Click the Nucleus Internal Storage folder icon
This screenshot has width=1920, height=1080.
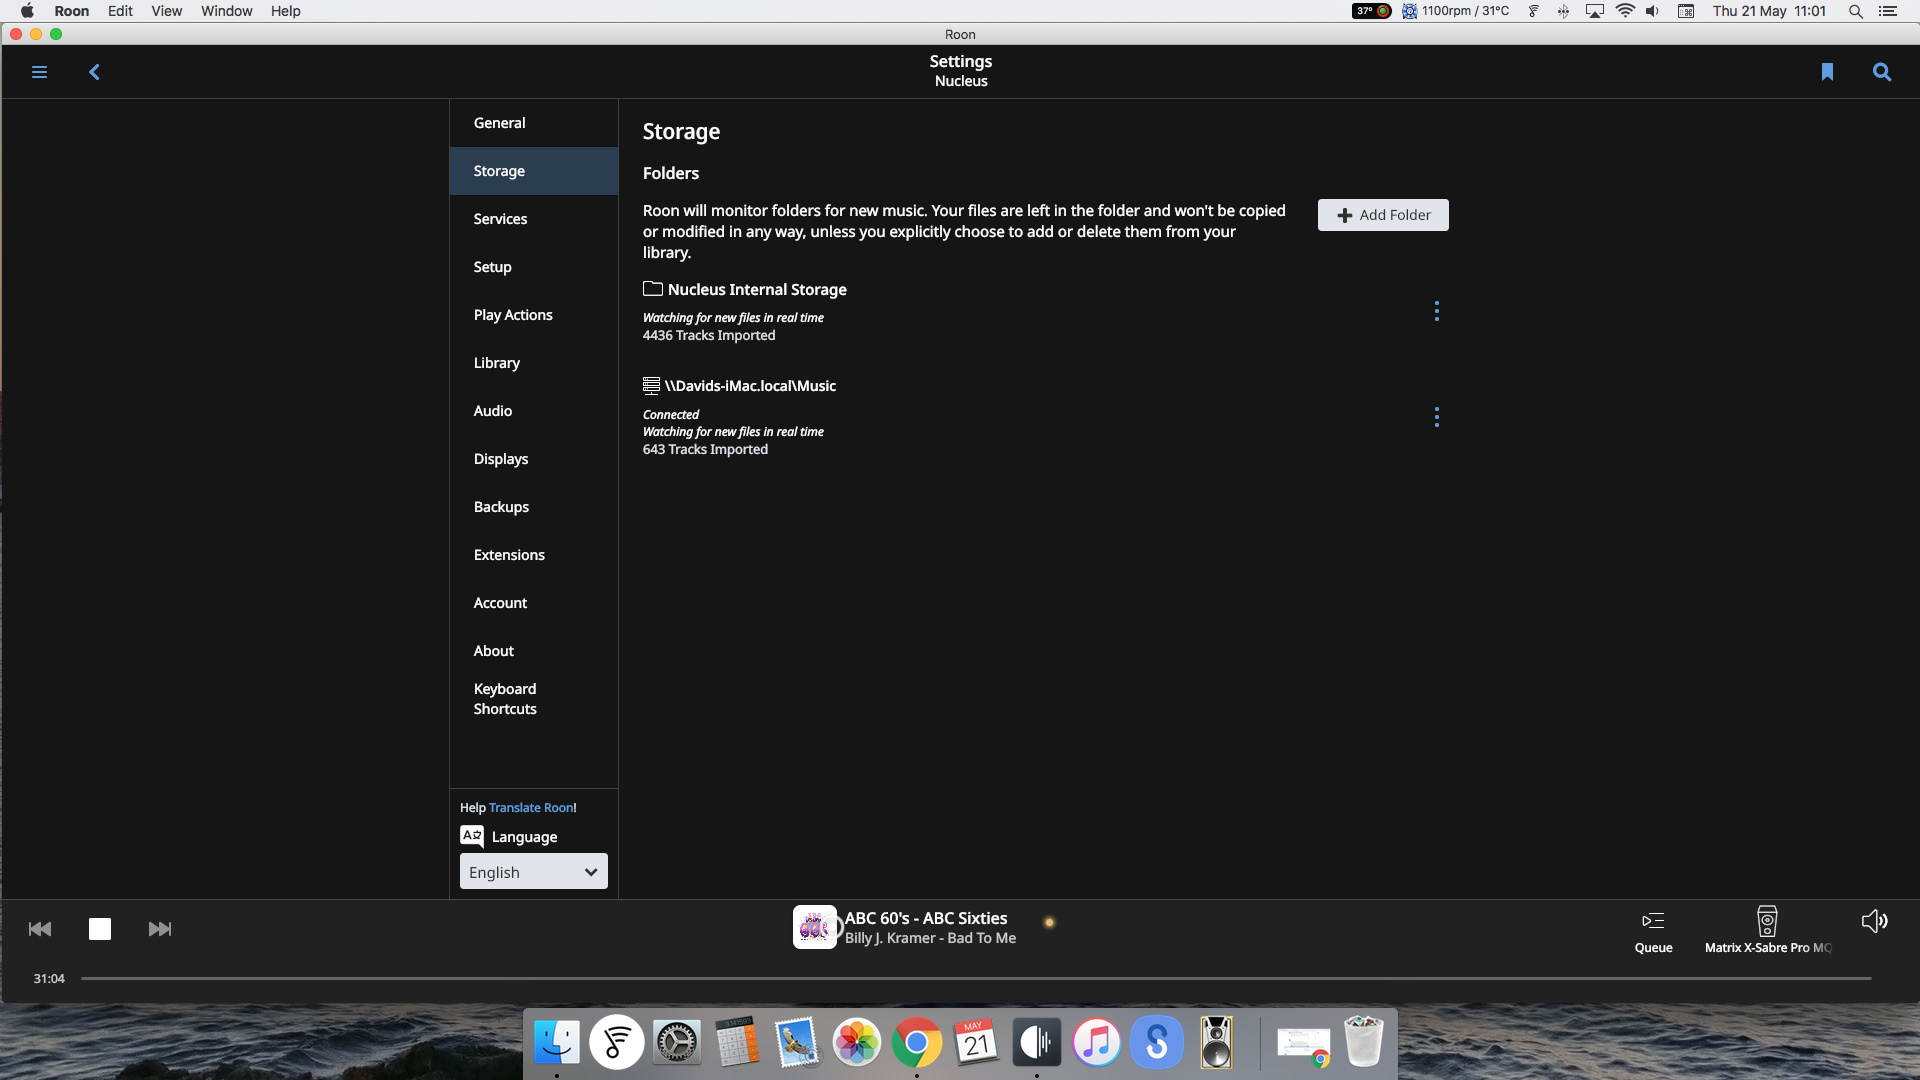pyautogui.click(x=653, y=289)
